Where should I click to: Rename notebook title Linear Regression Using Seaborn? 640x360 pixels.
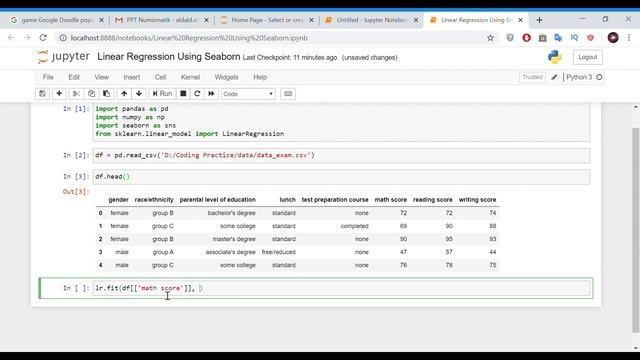click(169, 57)
